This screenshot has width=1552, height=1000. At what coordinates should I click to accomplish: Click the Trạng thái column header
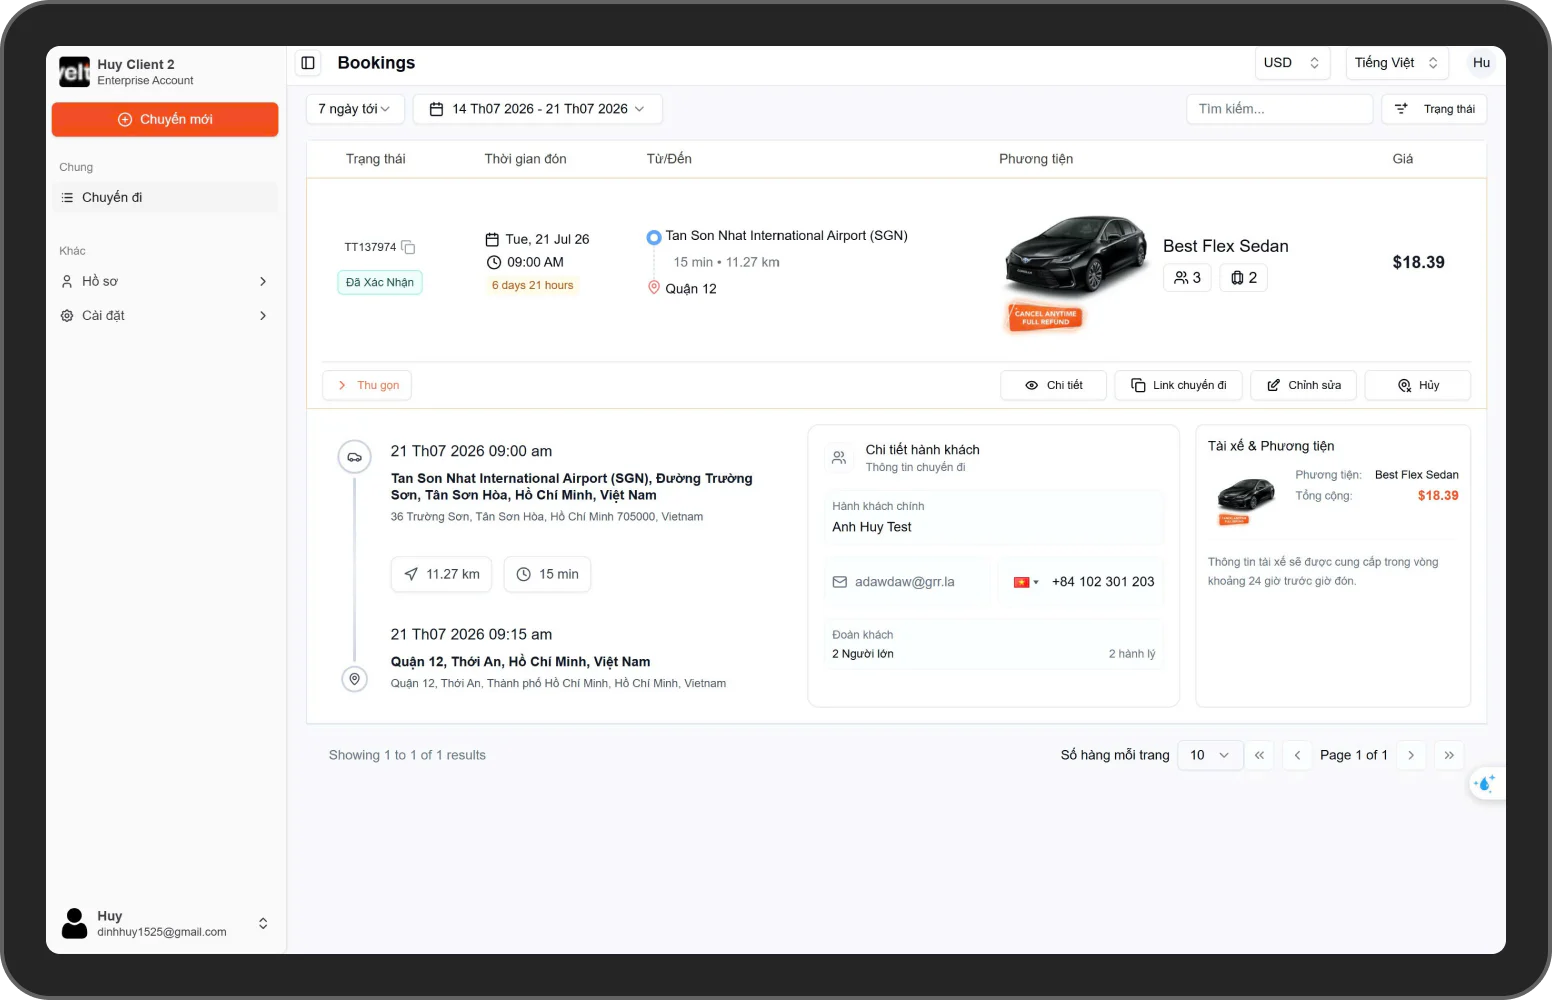tap(375, 159)
